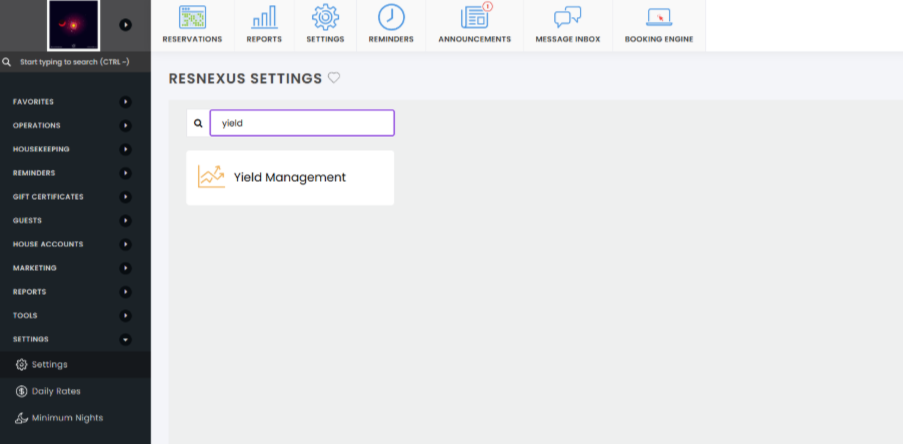Favorite the ResNexus Settings page heart
903x444 pixels.
pyautogui.click(x=334, y=78)
